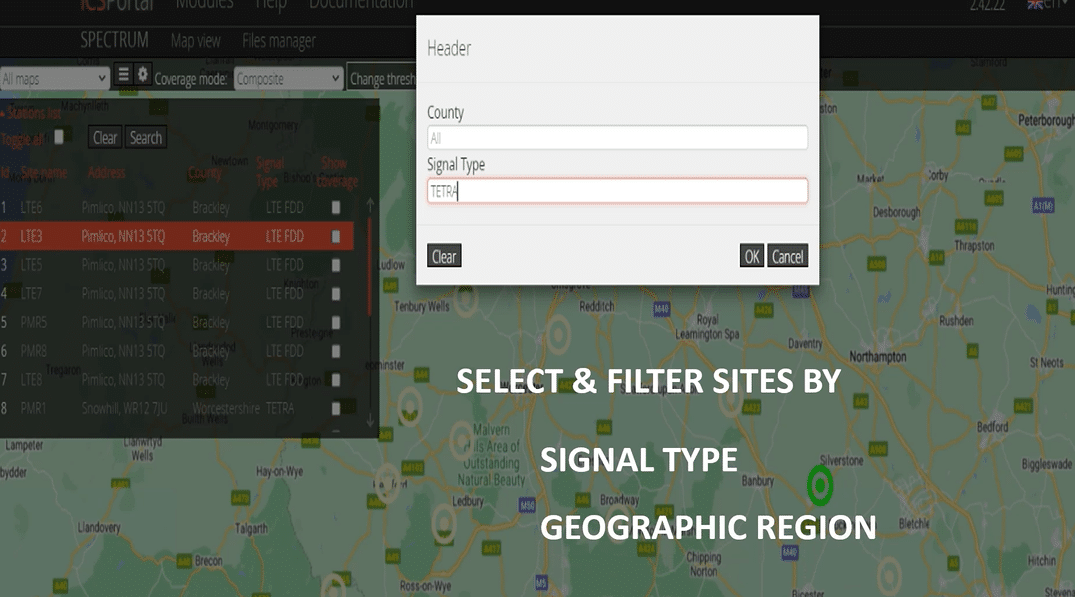Viewport: 1075px width, 597px height.
Task: Toggle coverage checkbox for LTE3 row
Action: point(336,237)
